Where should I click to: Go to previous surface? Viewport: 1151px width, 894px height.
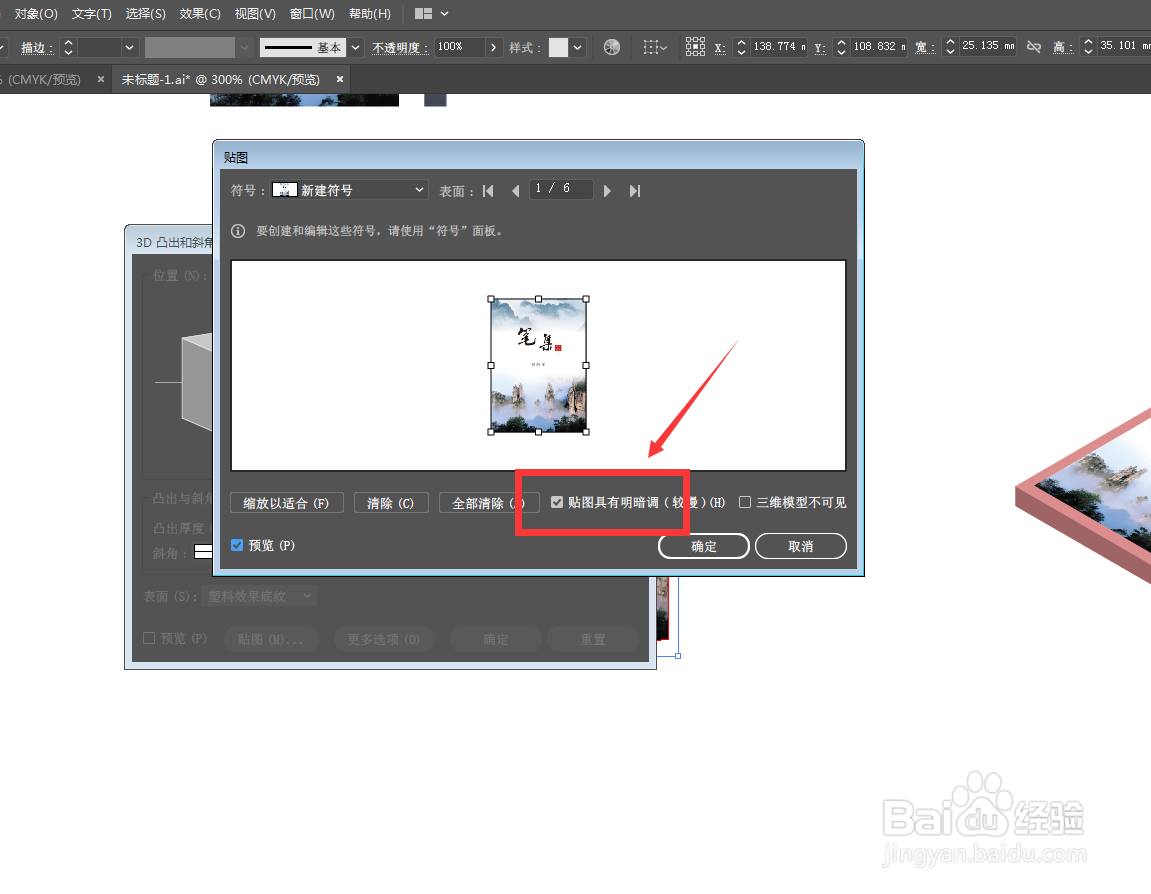(515, 192)
